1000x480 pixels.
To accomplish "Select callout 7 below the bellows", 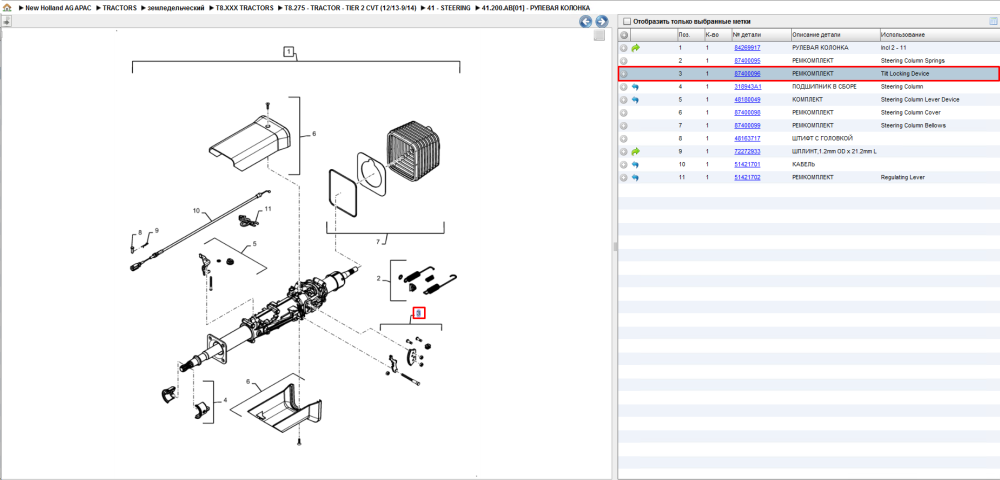I will pyautogui.click(x=378, y=242).
